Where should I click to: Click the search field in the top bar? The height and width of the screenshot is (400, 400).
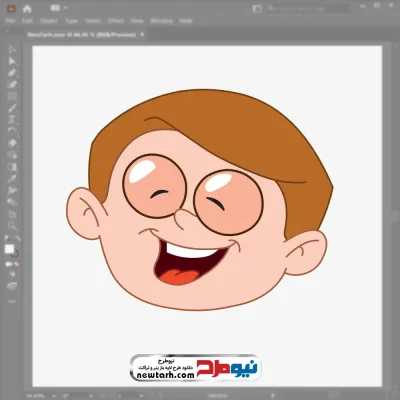coord(308,9)
